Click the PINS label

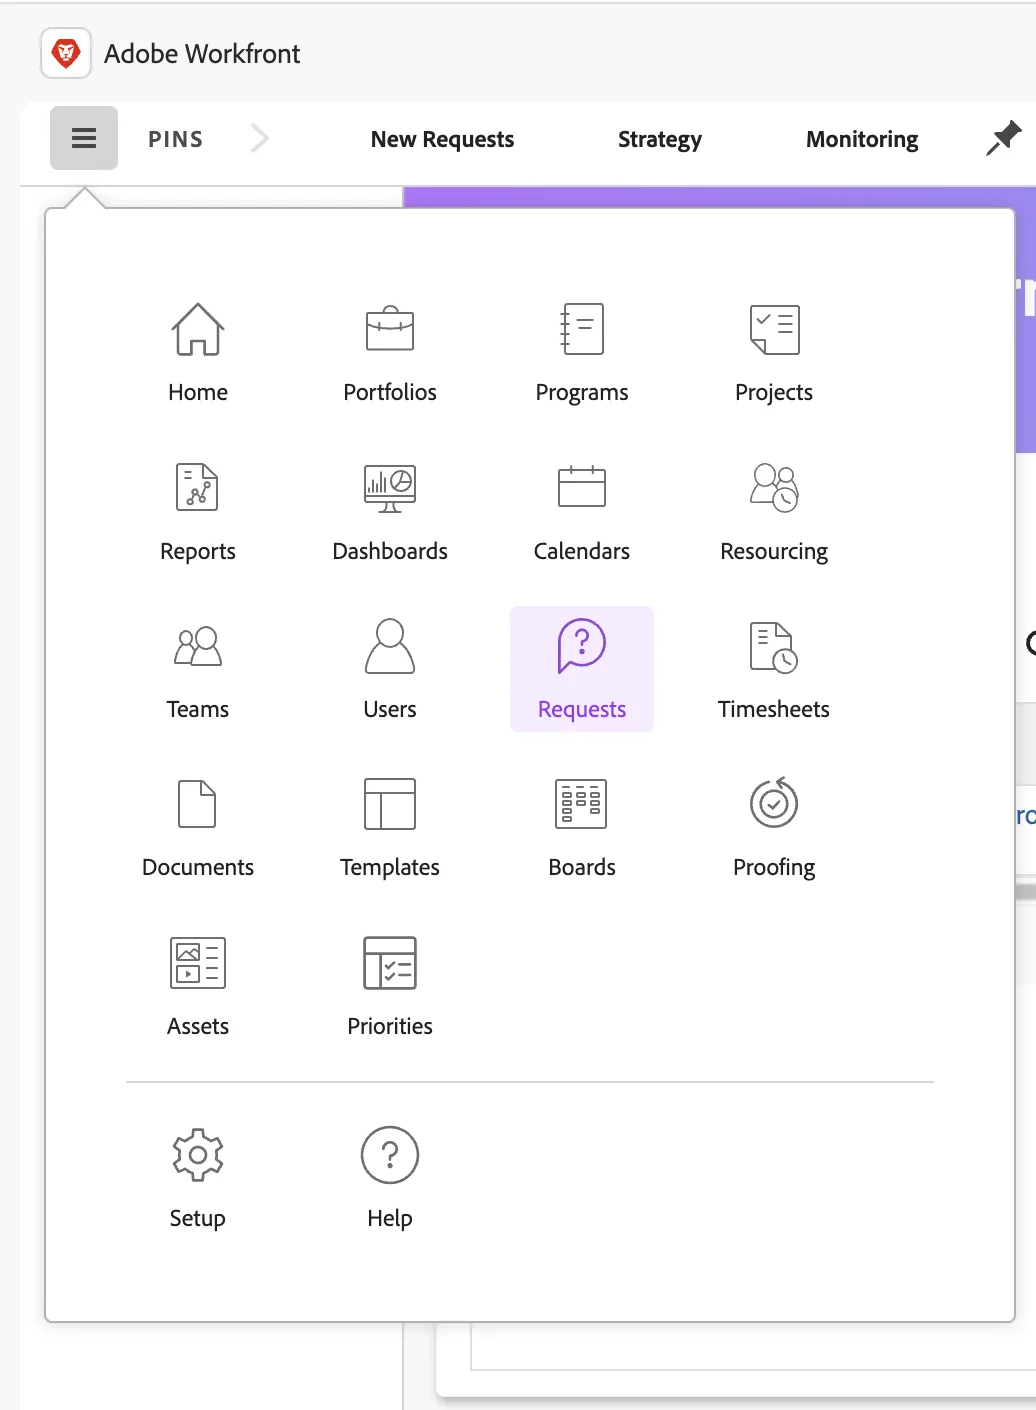click(x=176, y=139)
